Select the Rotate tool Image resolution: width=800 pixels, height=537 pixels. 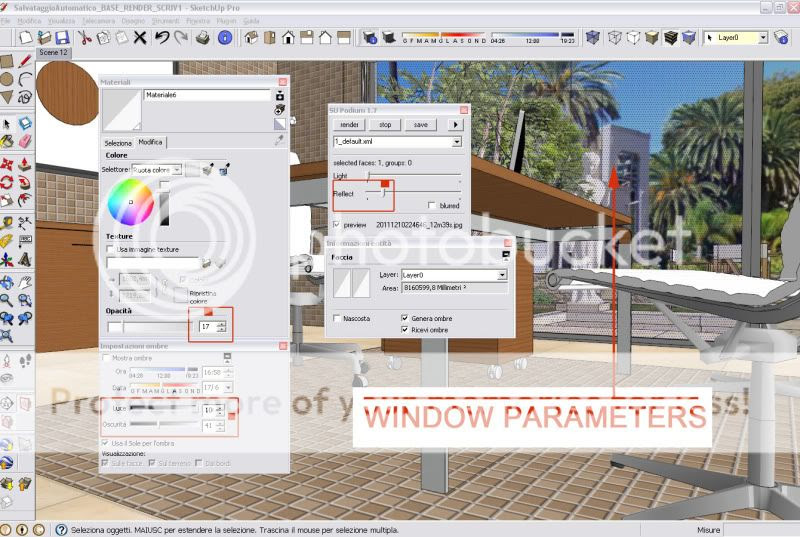pyautogui.click(x=7, y=182)
